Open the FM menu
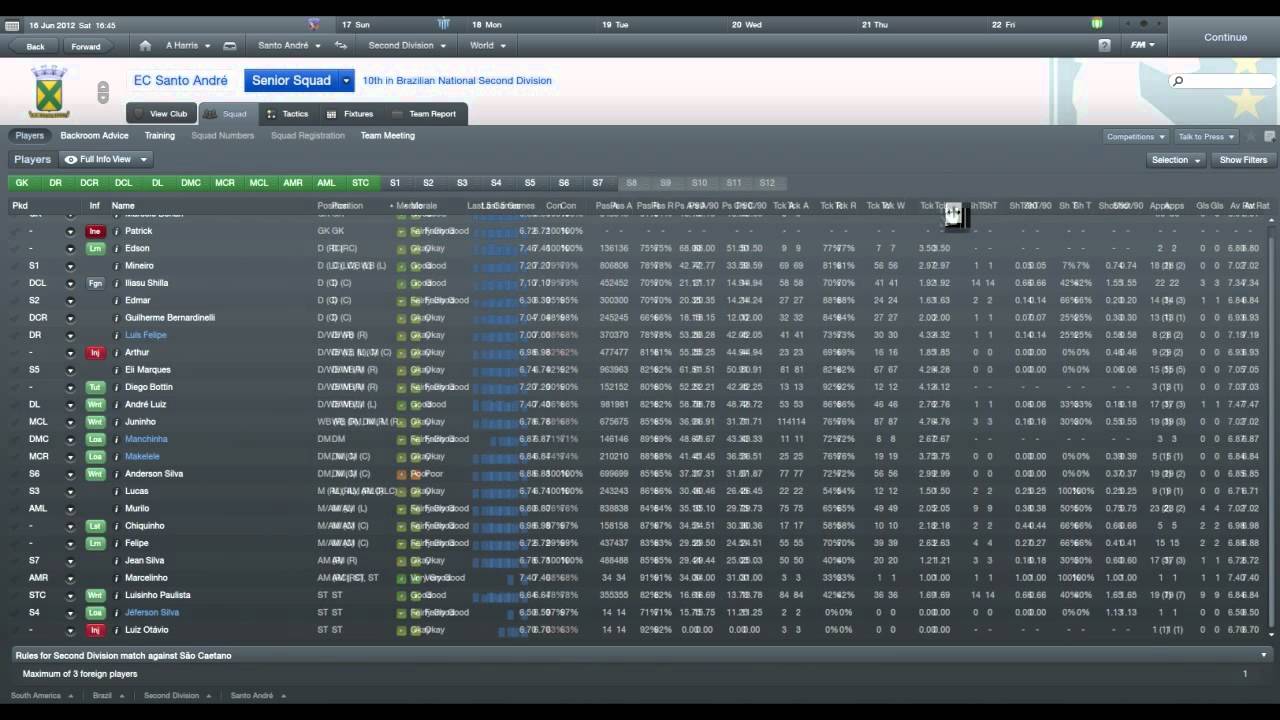 click(1142, 45)
